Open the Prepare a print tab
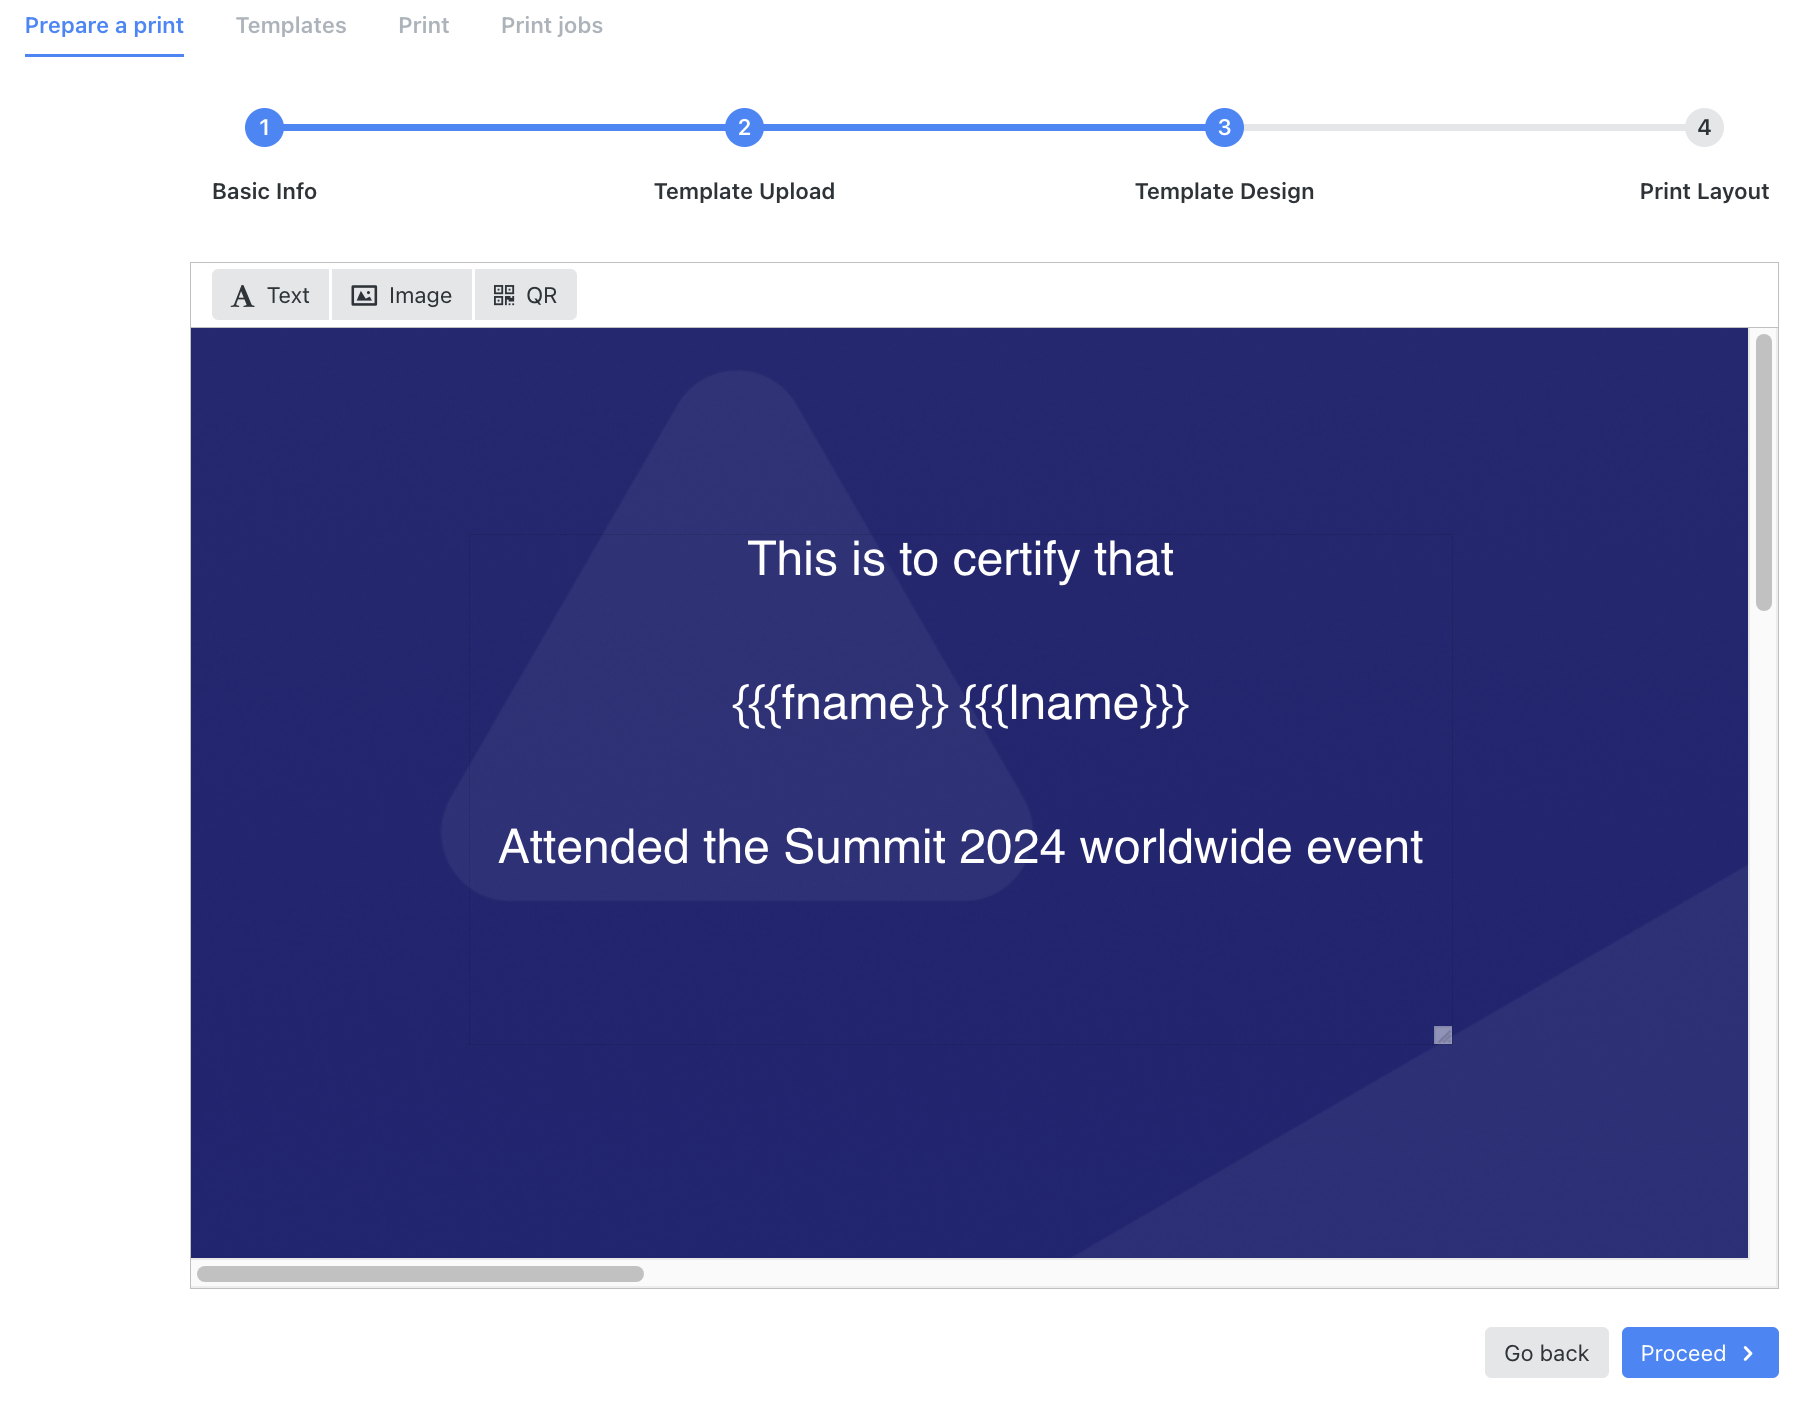Image resolution: width=1810 pixels, height=1404 pixels. click(104, 26)
